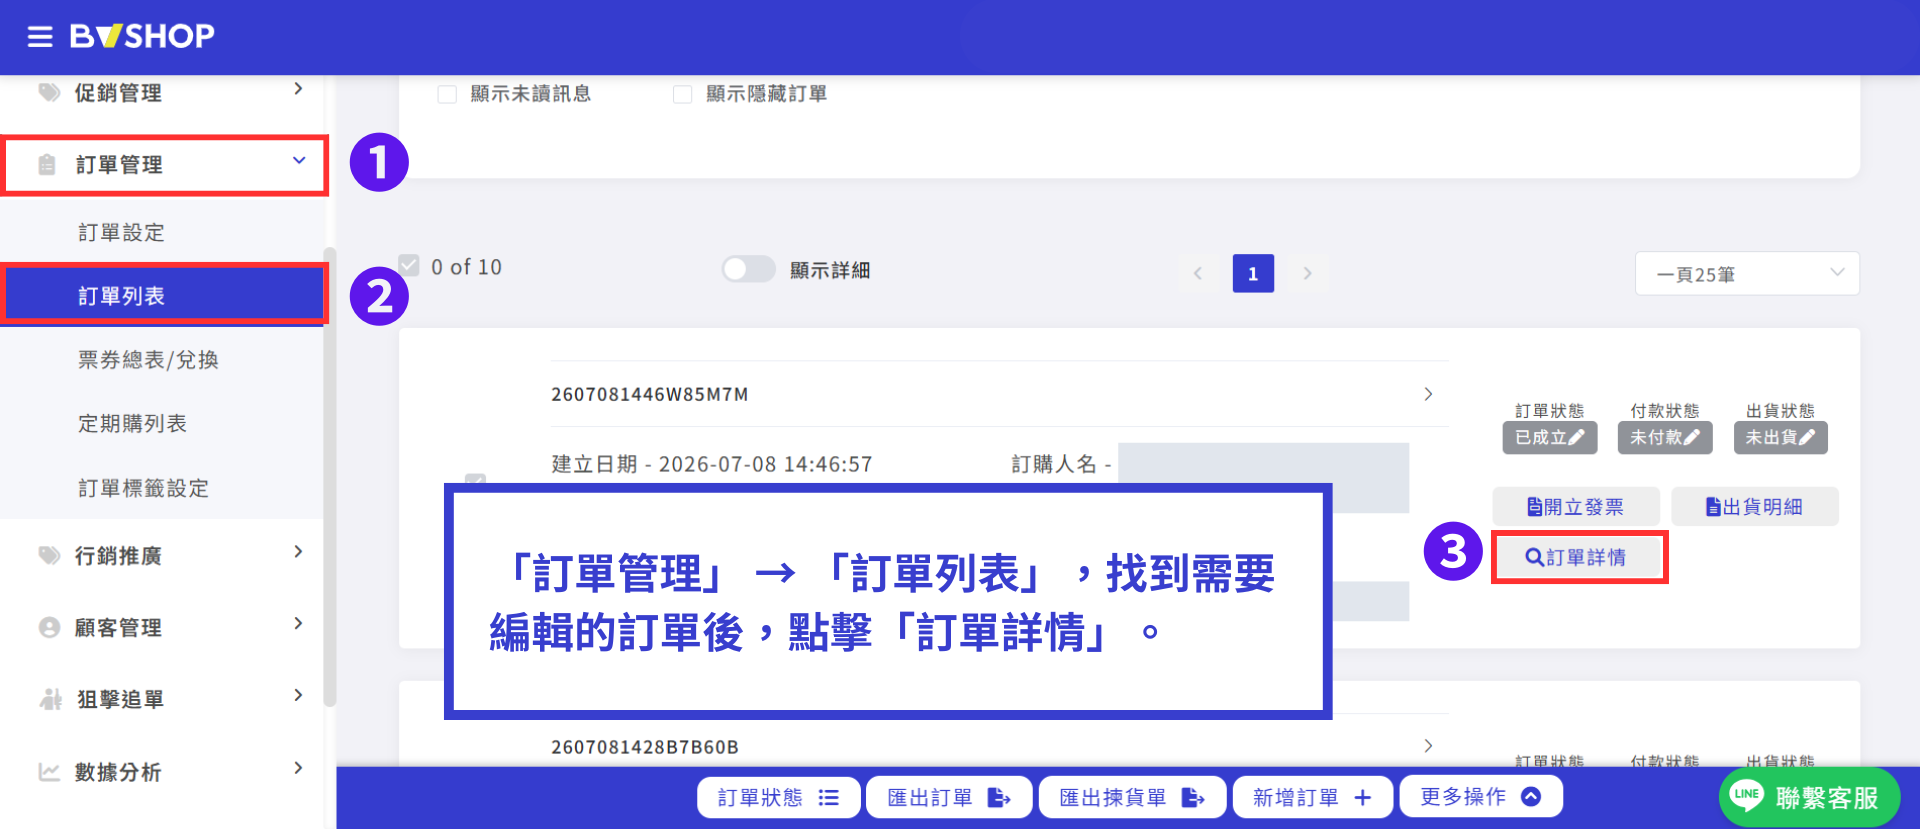
Task: Select 訂單列表 in the sidebar
Action: coord(163,296)
